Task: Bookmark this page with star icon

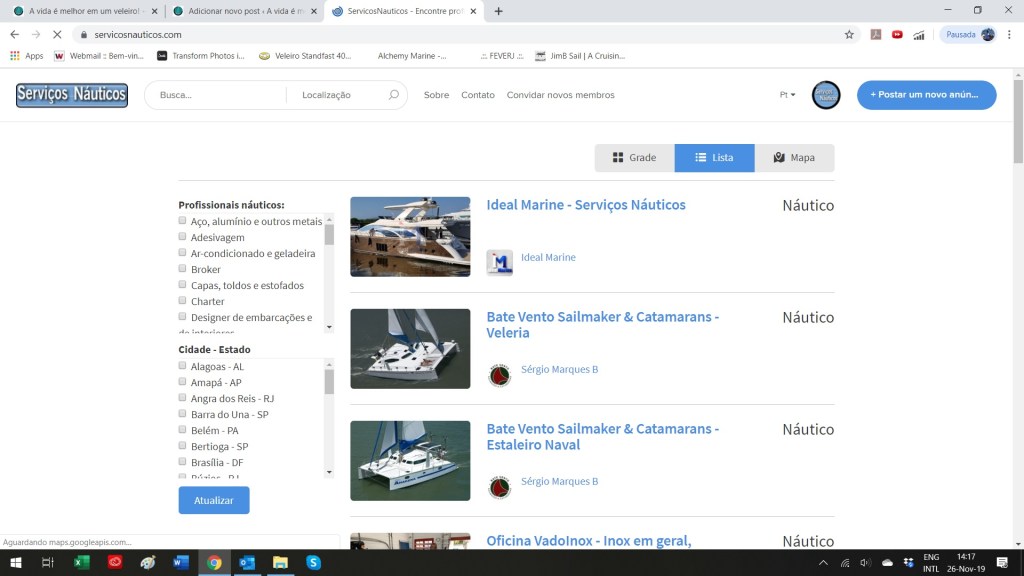Action: (849, 34)
